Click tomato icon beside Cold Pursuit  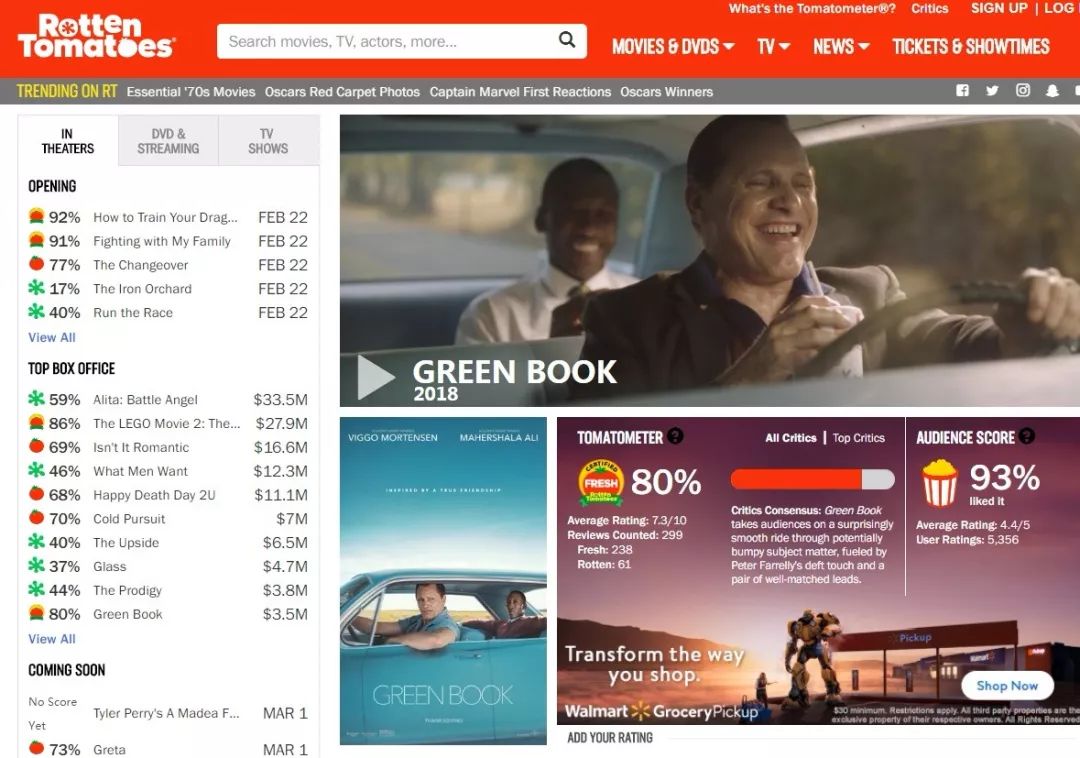(x=37, y=517)
